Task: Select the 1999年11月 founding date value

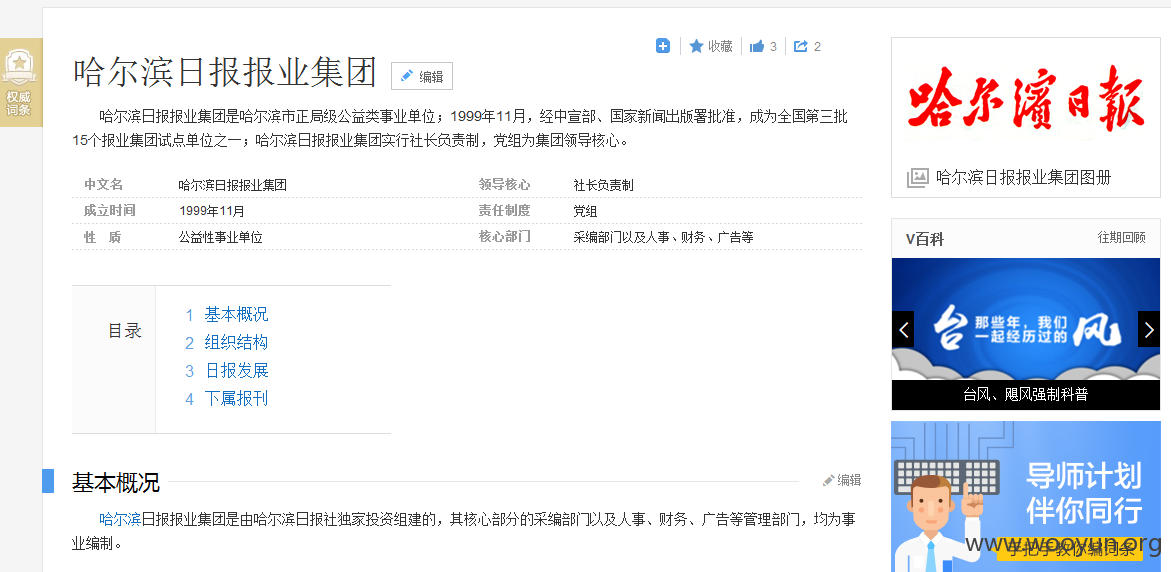Action: (x=212, y=211)
